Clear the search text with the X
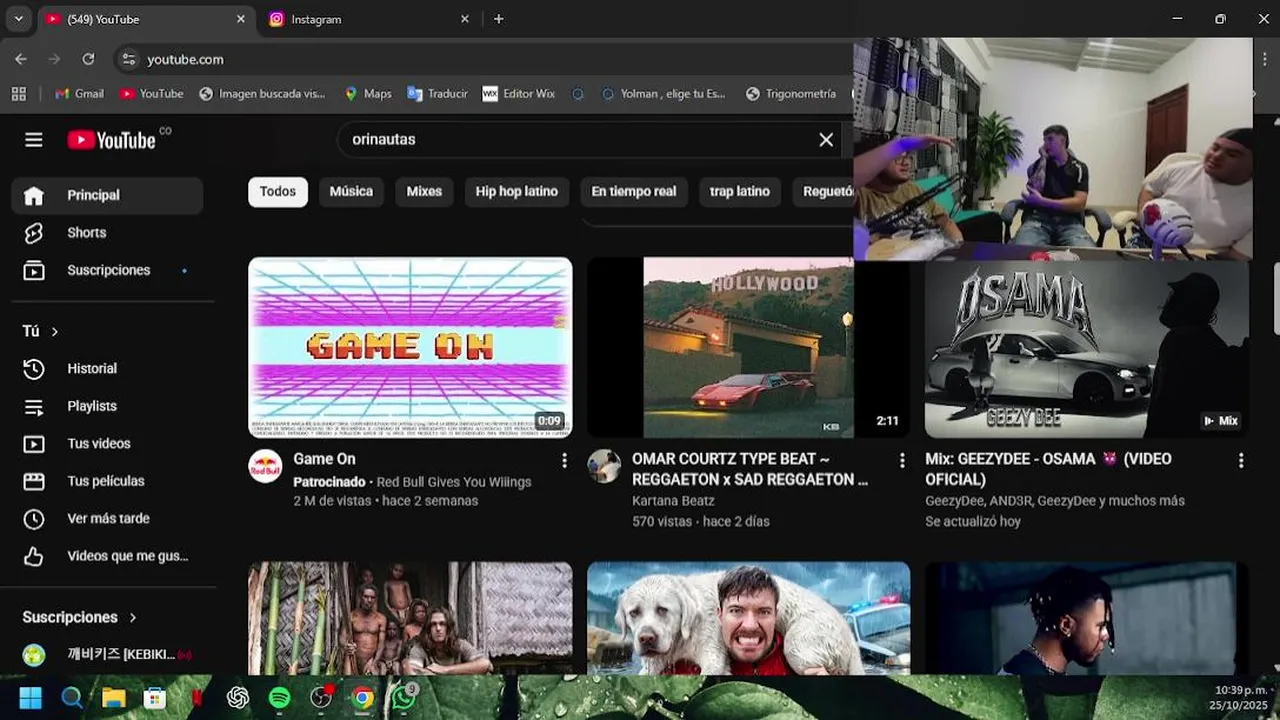The image size is (1280, 720). click(x=826, y=140)
